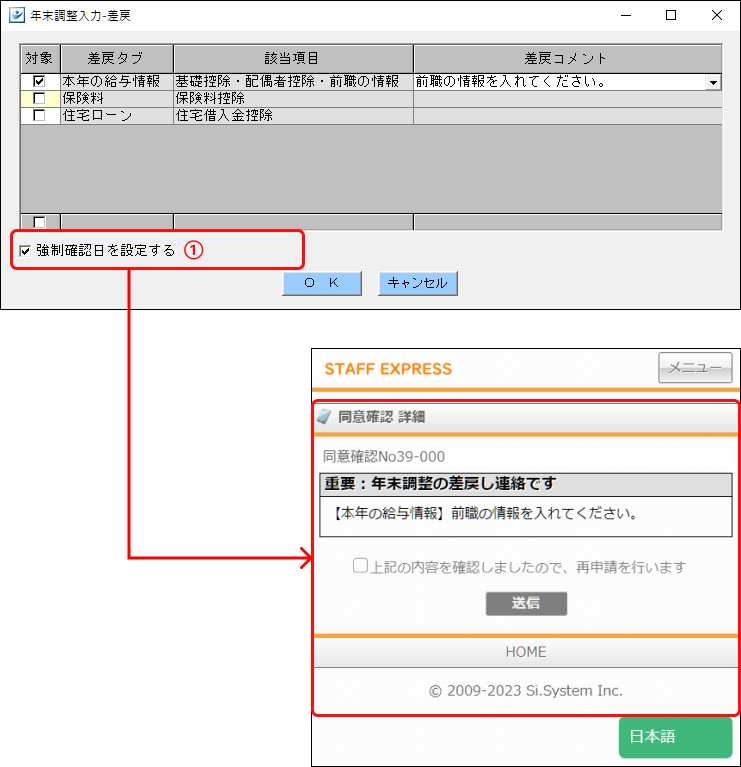741x767 pixels.
Task: Click the 差戻コメント column header
Action: click(567, 59)
